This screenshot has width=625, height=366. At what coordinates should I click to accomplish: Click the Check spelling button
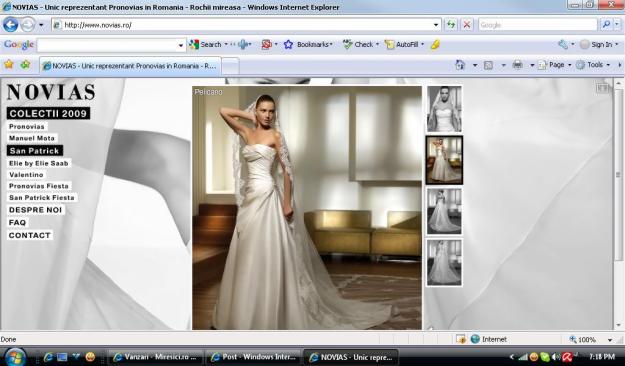click(358, 45)
